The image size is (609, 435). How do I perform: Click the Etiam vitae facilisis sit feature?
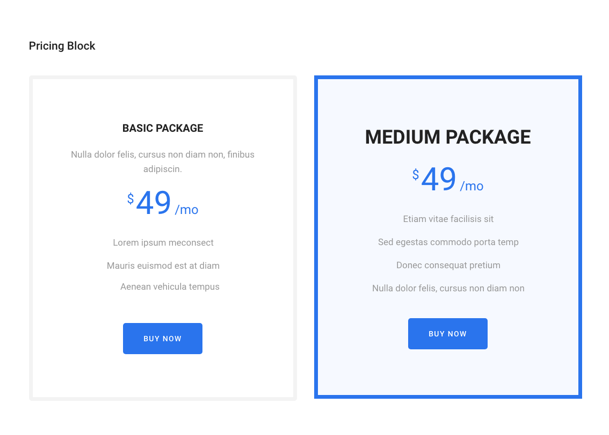point(447,219)
